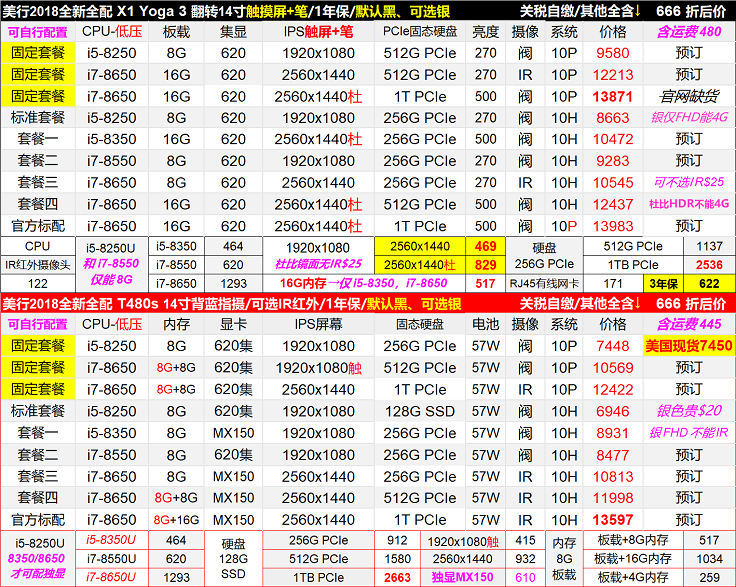736x587 pixels.
Task: Click the 含运费445 header cell
Action: click(x=689, y=324)
